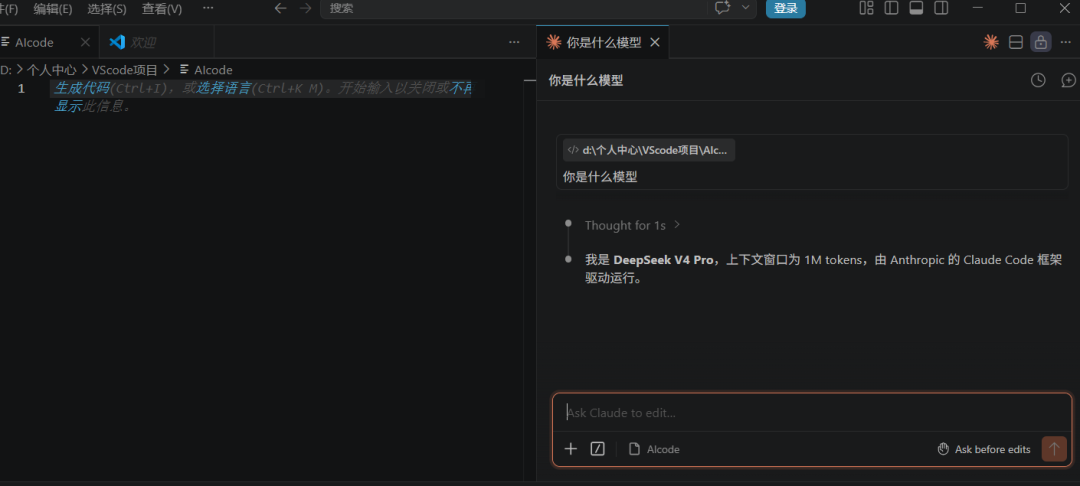Click line number 1 in the editor

[x=21, y=88]
